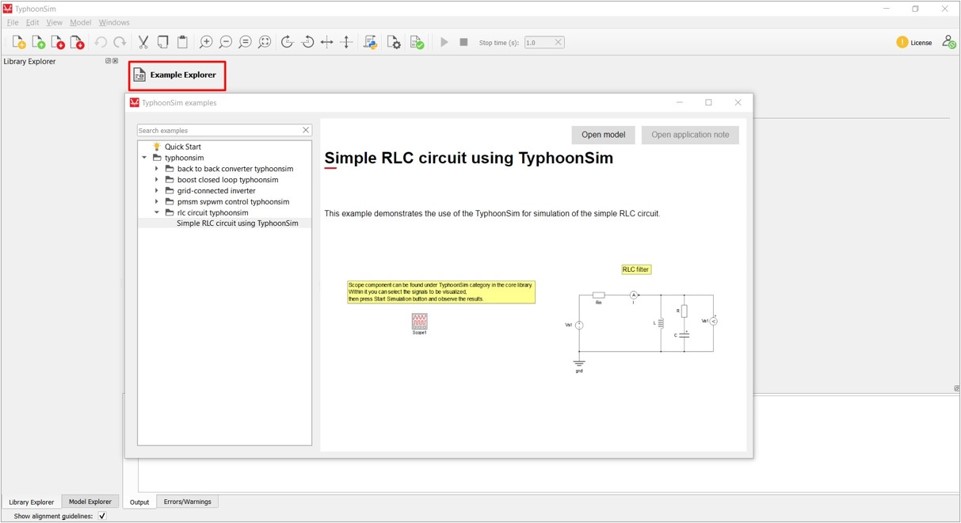The image size is (961, 523).
Task: Toggle Show alignment guidelines checkbox
Action: 102,516
